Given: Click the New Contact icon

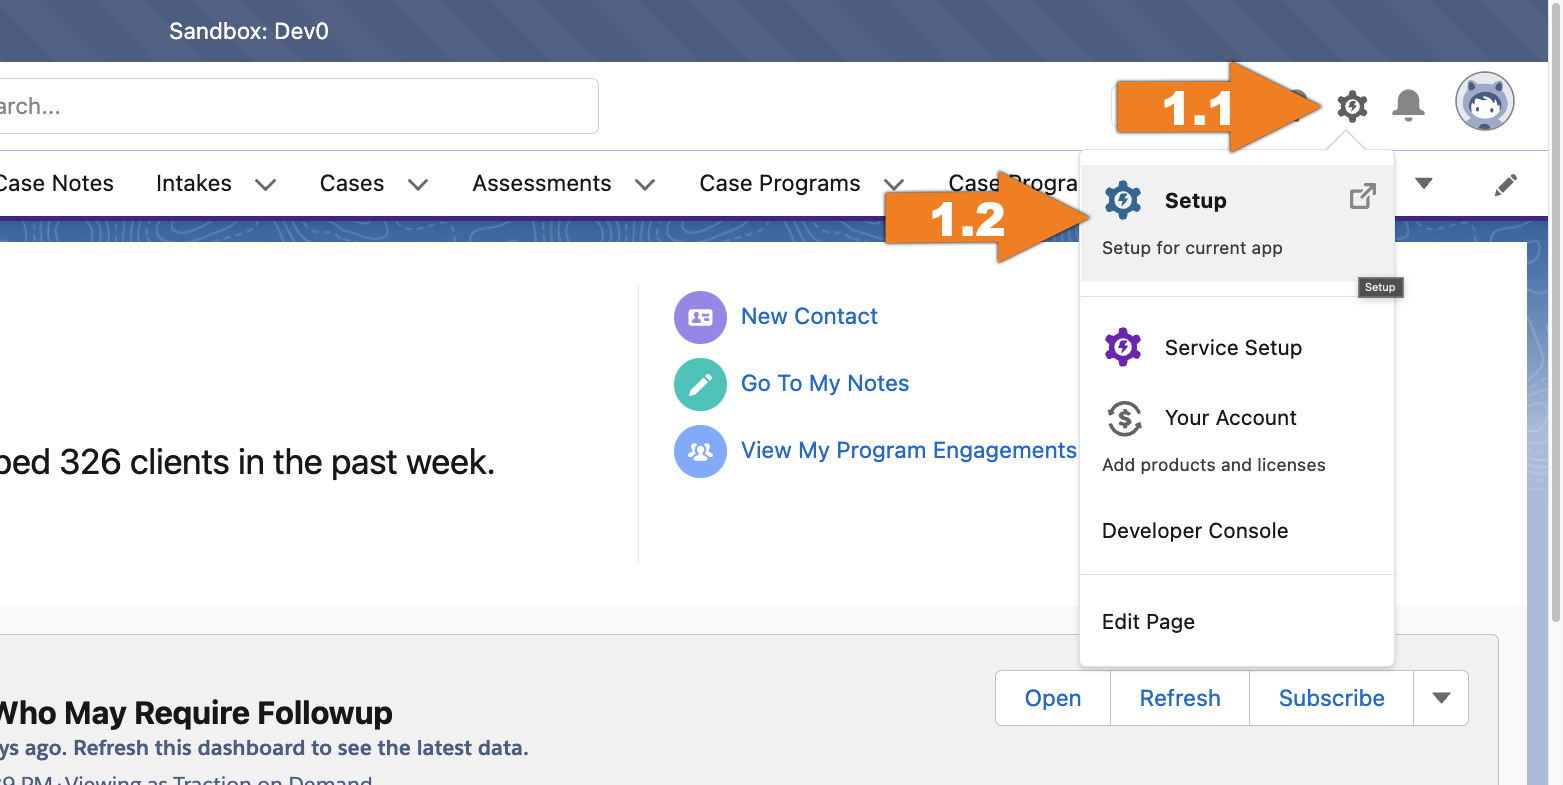Looking at the screenshot, I should coord(700,316).
